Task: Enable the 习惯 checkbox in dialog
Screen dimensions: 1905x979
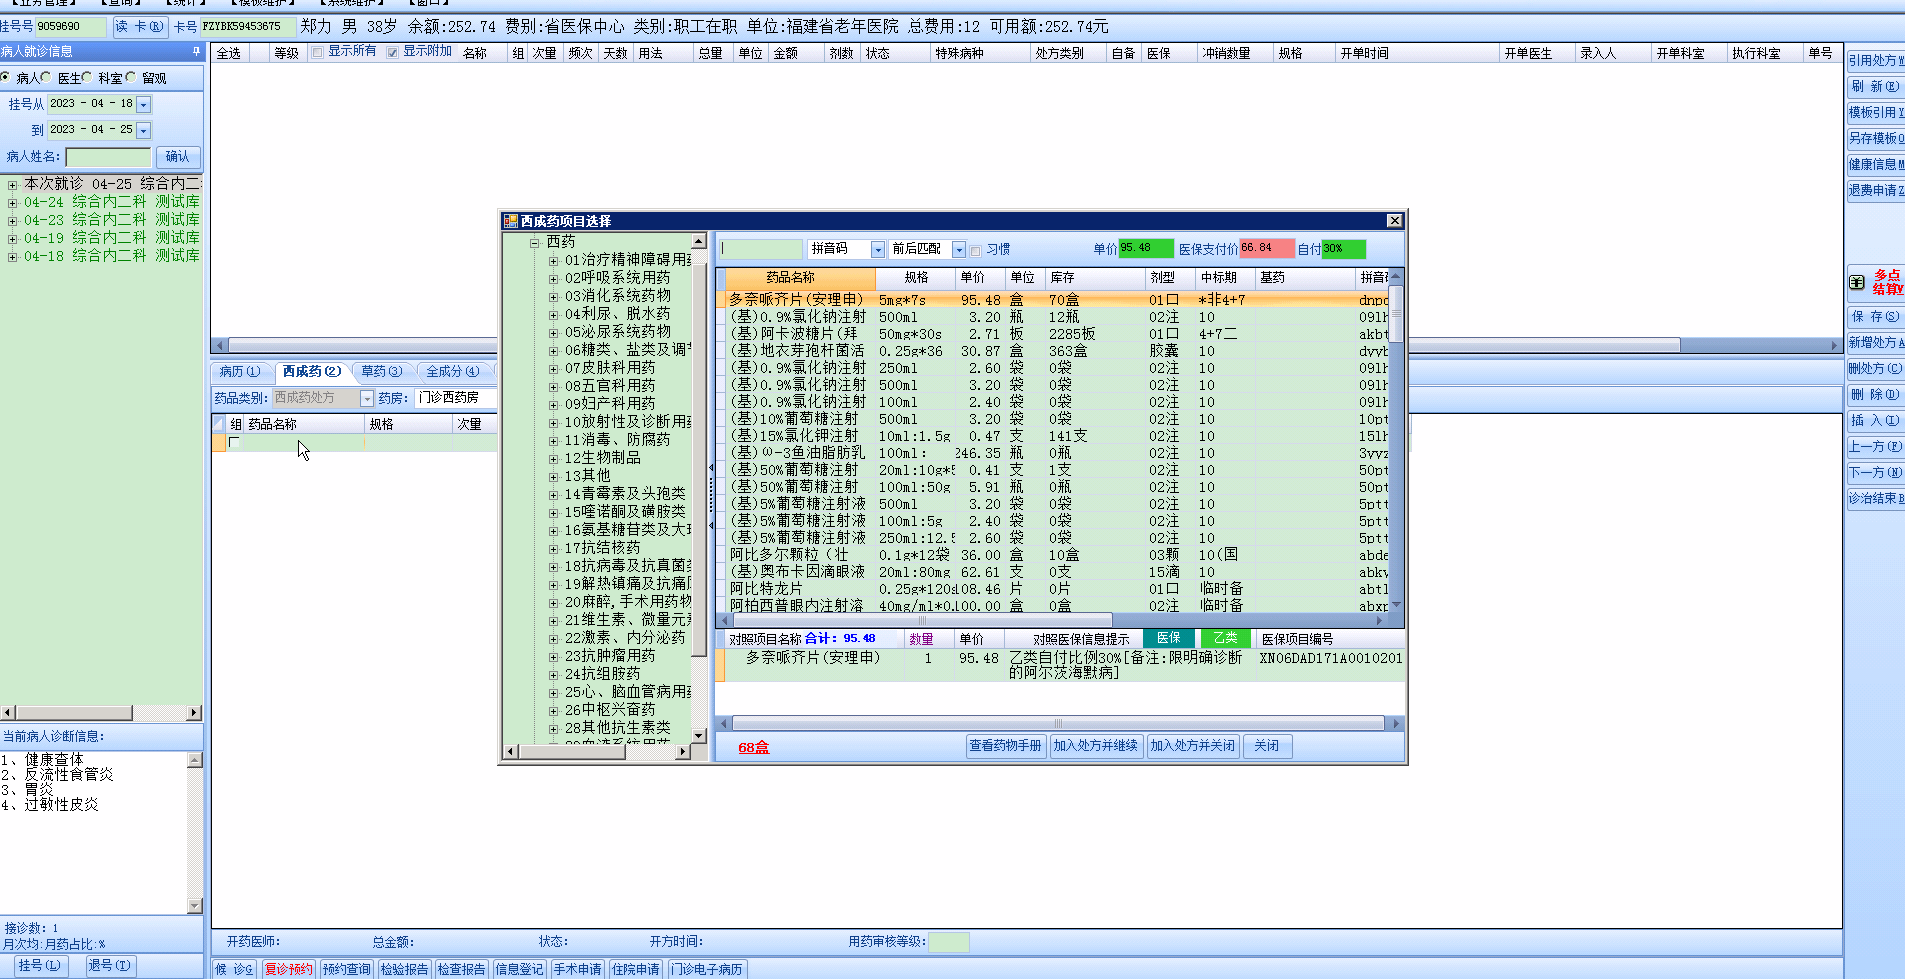Action: click(x=976, y=250)
